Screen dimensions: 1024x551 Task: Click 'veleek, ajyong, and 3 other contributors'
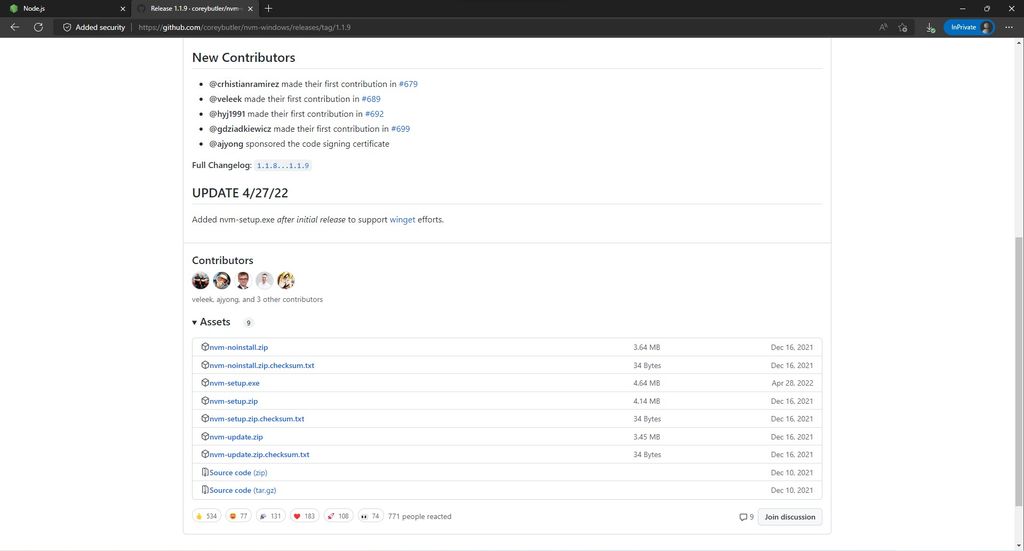257,300
